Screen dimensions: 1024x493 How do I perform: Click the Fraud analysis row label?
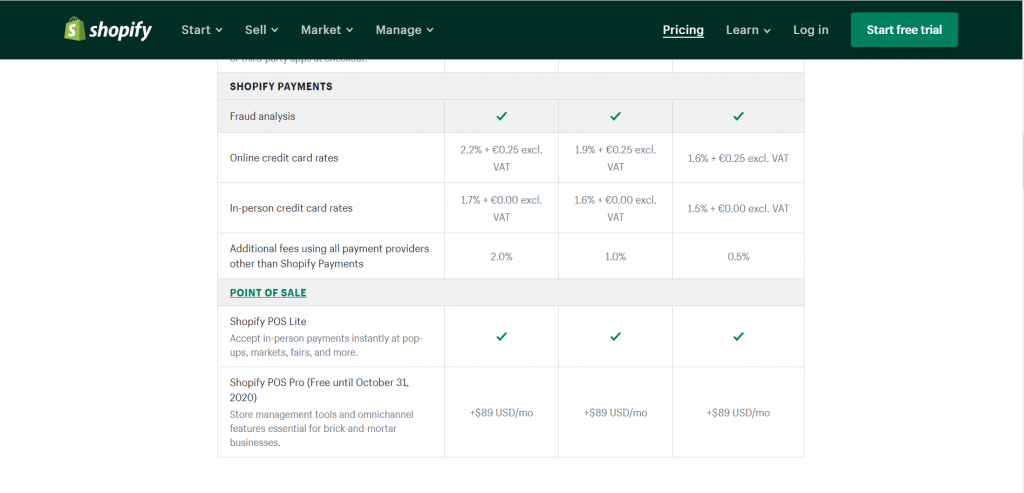[x=262, y=116]
